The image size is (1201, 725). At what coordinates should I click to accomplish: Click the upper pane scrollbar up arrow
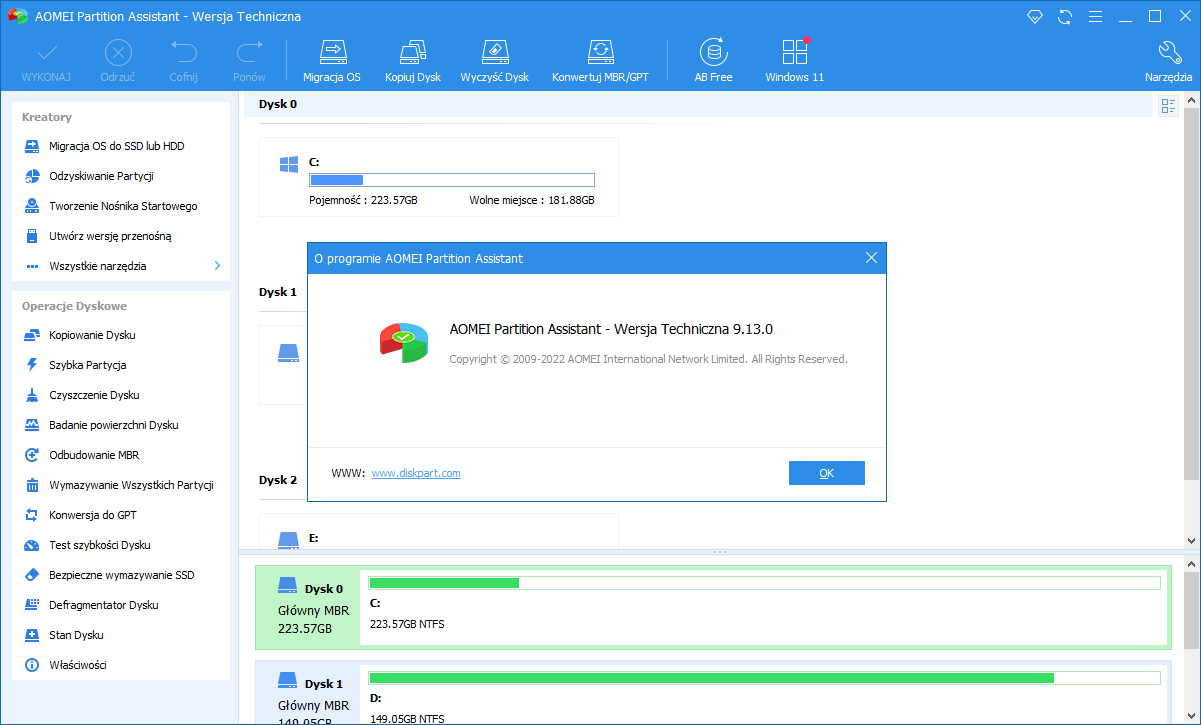click(x=1192, y=100)
